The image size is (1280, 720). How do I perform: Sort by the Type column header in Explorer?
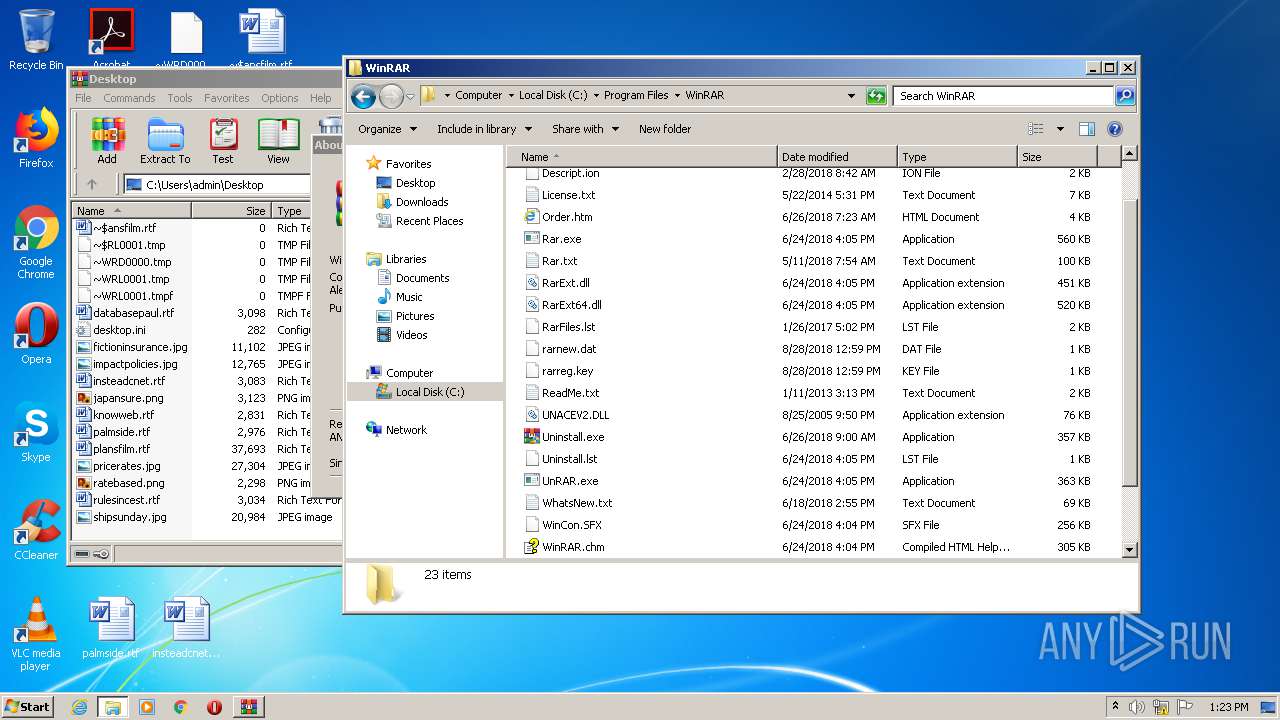(956, 157)
